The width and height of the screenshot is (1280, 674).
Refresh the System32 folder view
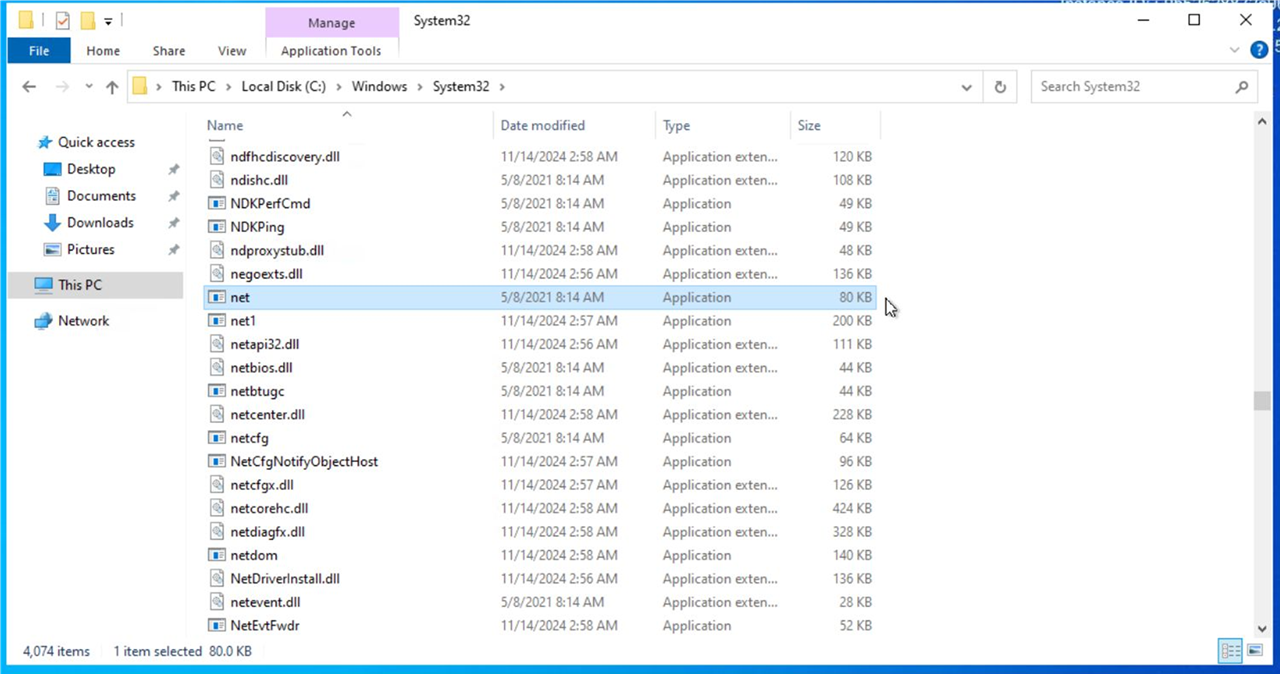pos(999,87)
